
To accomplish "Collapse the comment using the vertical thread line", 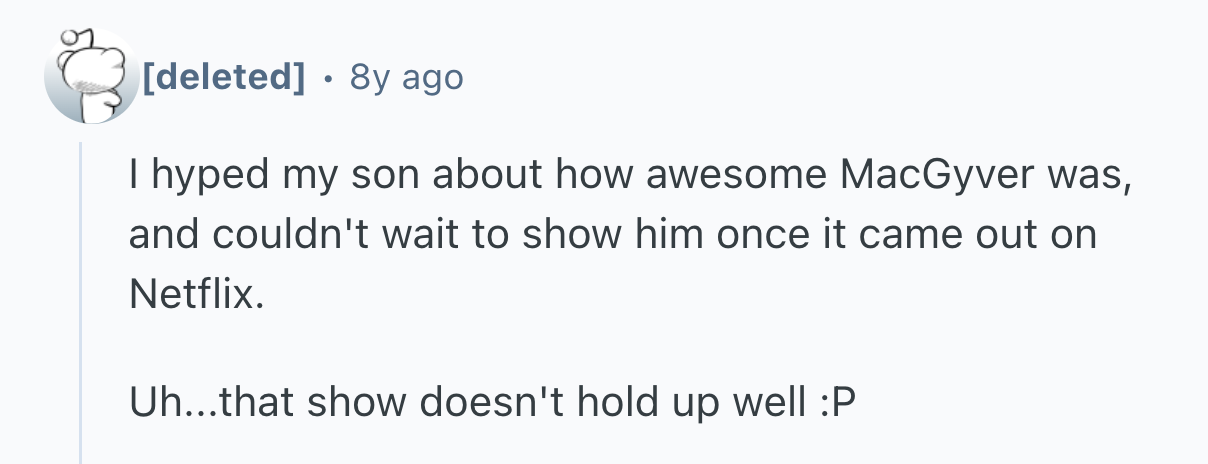I will click(x=82, y=300).
